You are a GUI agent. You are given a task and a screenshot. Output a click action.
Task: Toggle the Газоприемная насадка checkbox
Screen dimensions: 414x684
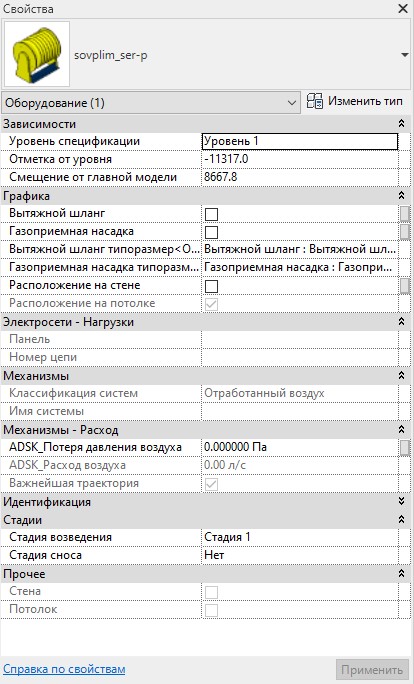click(212, 232)
